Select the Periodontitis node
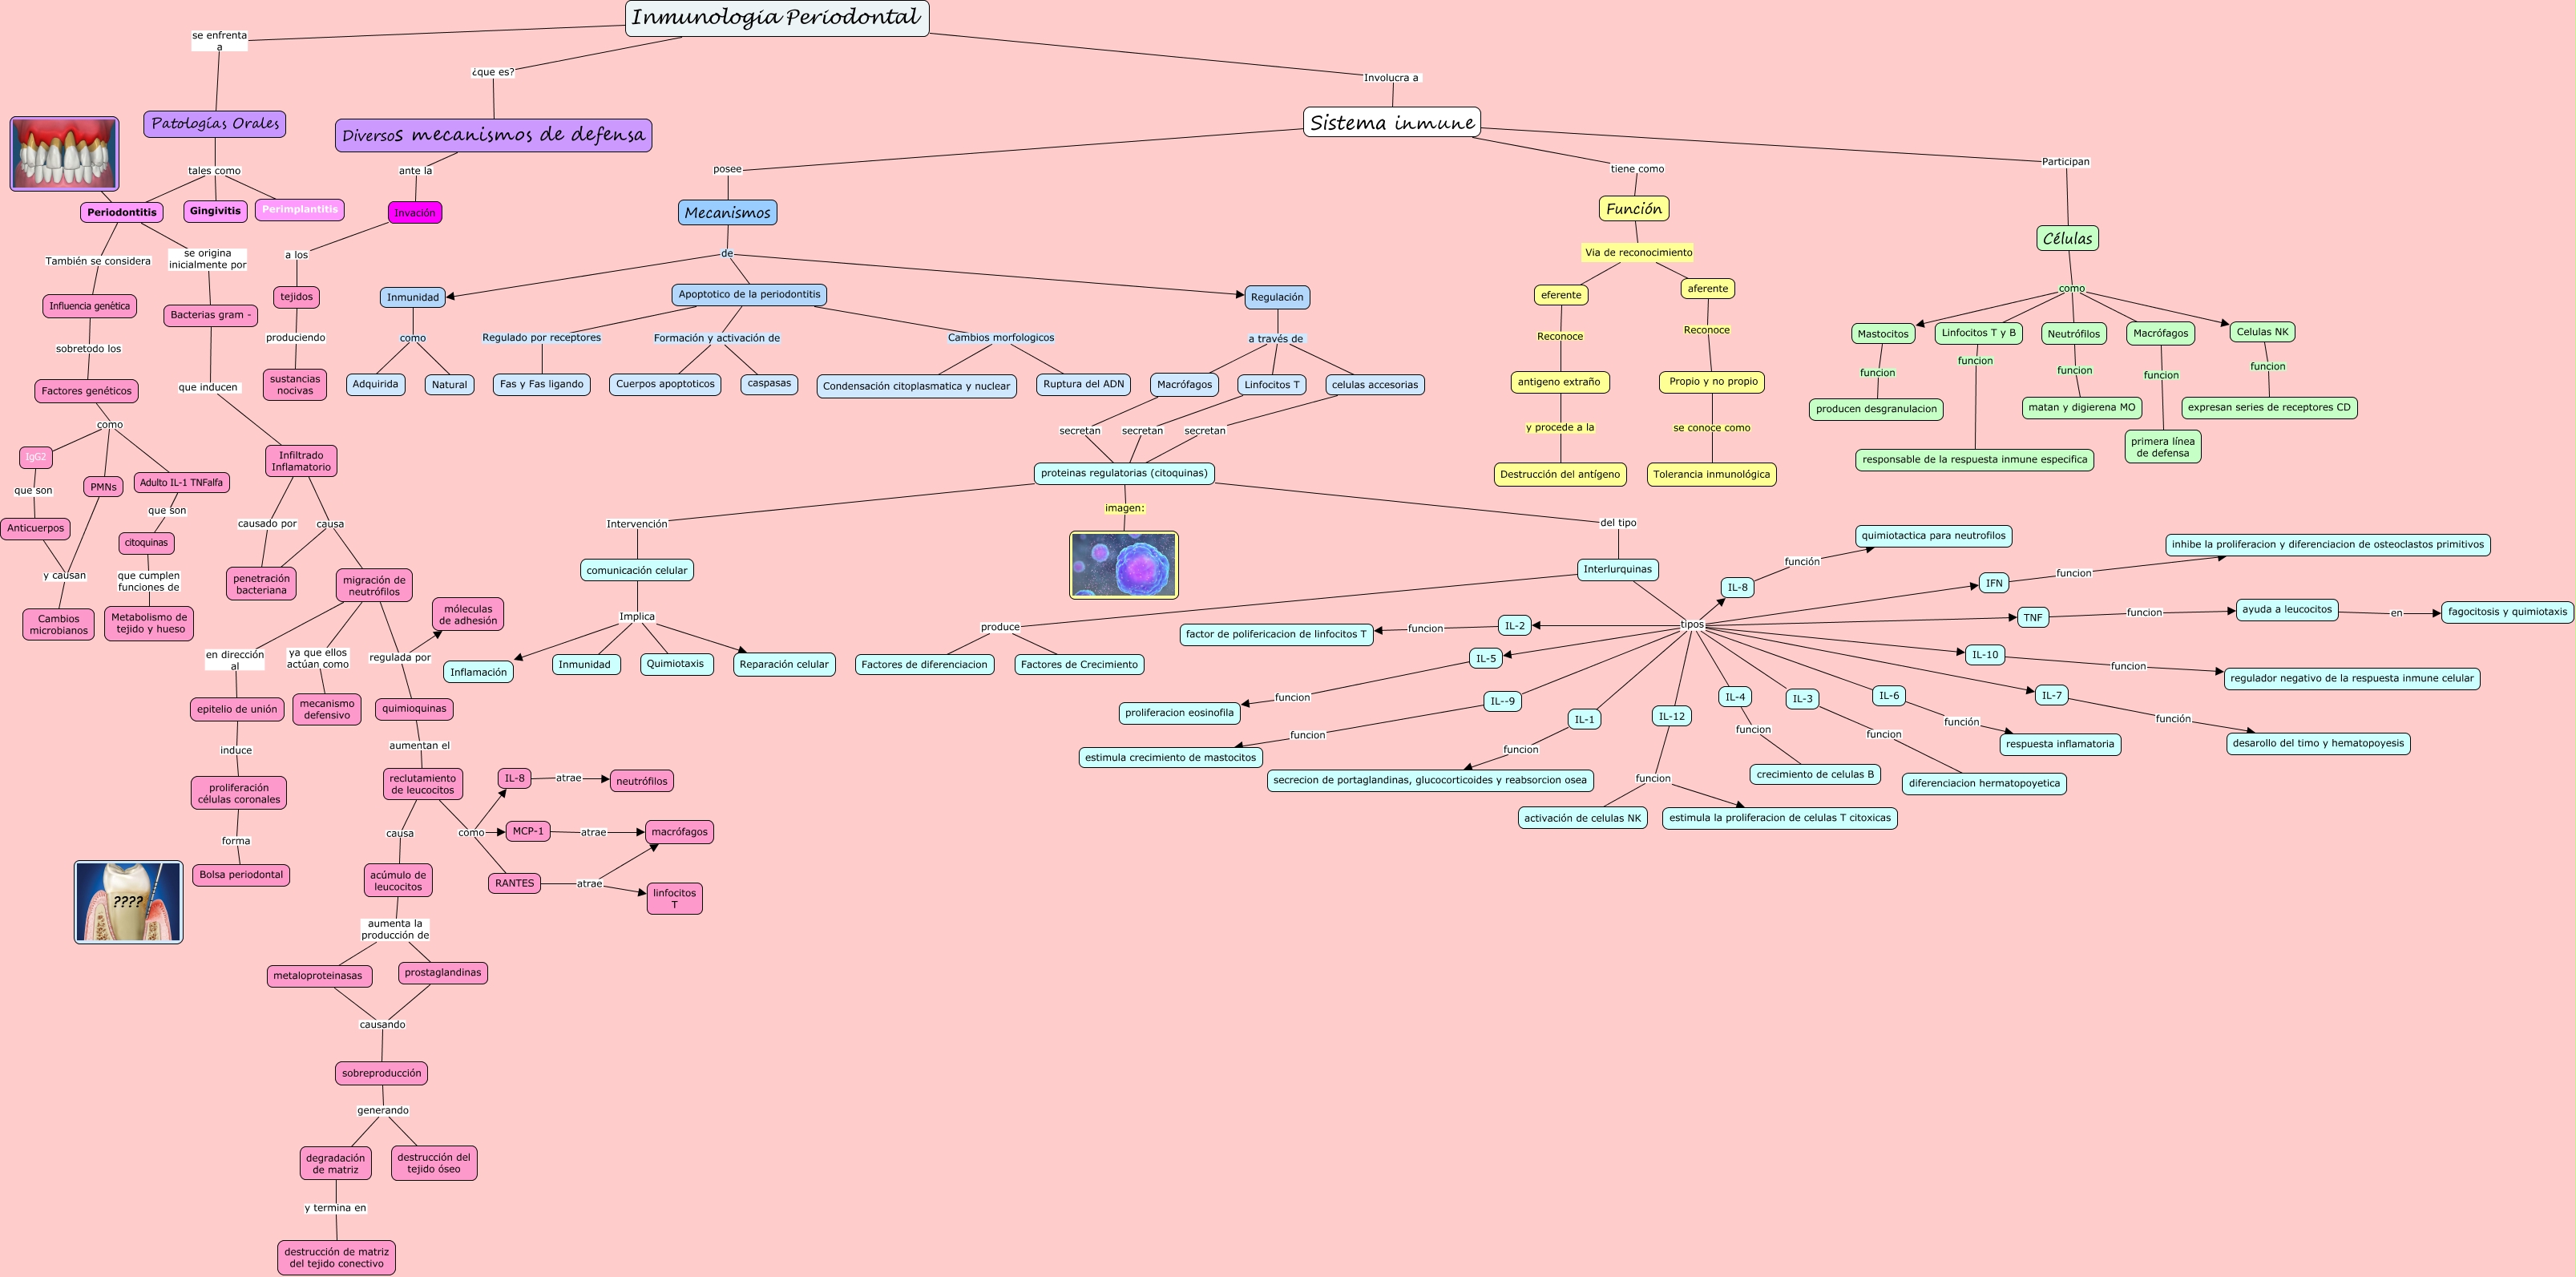The height and width of the screenshot is (1277, 2576). click(122, 212)
